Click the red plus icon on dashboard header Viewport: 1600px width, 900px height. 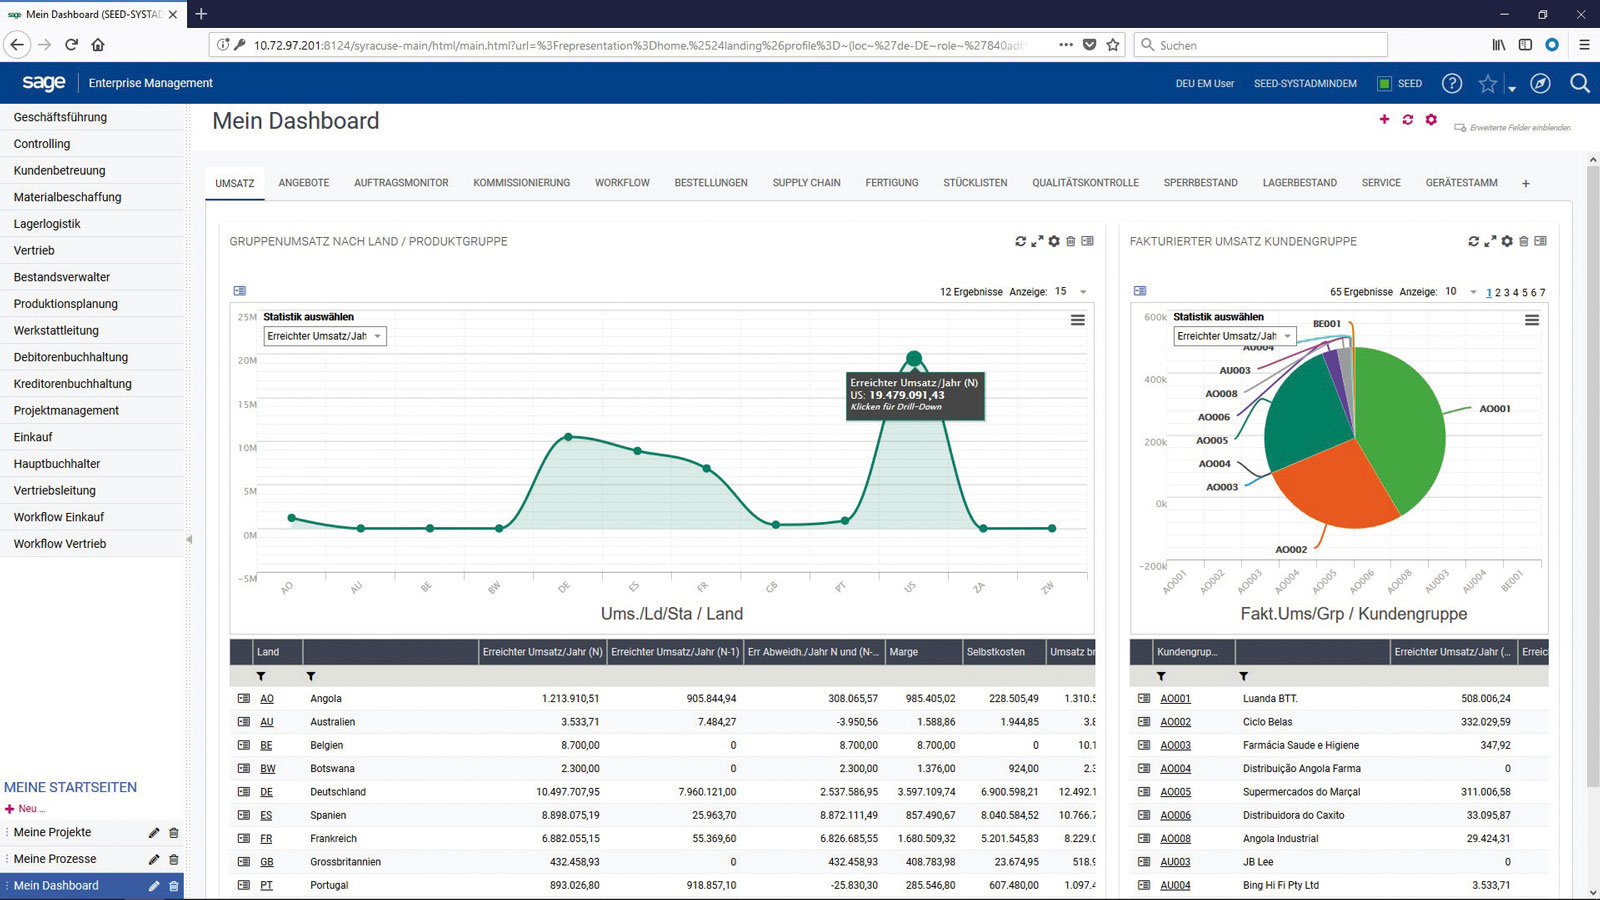1384,119
